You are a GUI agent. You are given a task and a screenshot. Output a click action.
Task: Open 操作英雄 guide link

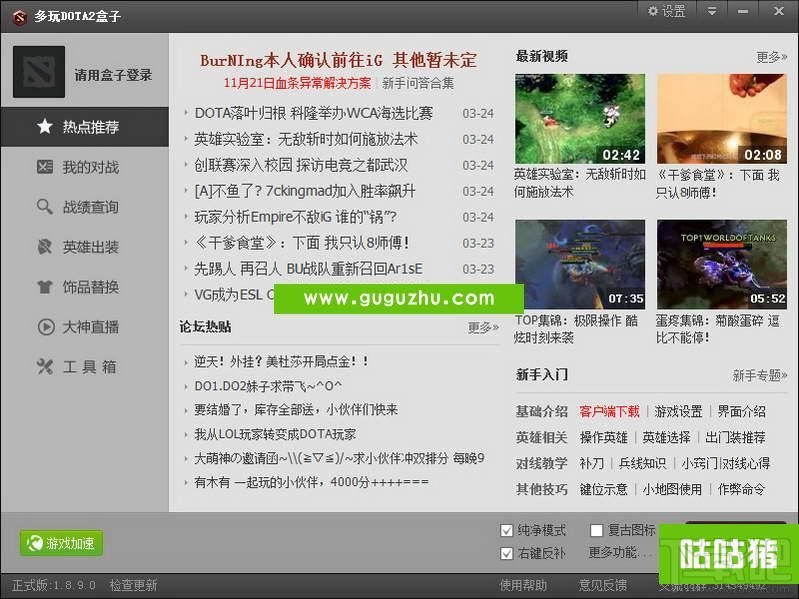[603, 438]
